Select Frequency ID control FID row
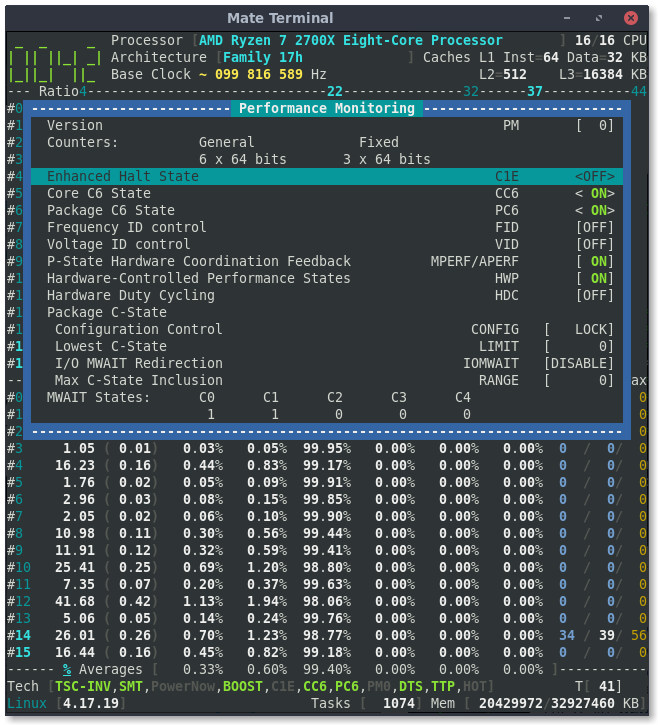Image resolution: width=658 pixels, height=725 pixels. click(x=326, y=227)
